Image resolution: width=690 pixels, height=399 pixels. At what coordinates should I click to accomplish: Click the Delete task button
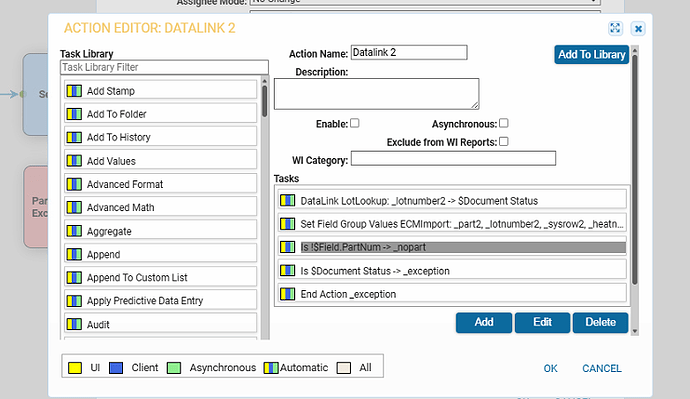pyautogui.click(x=600, y=322)
